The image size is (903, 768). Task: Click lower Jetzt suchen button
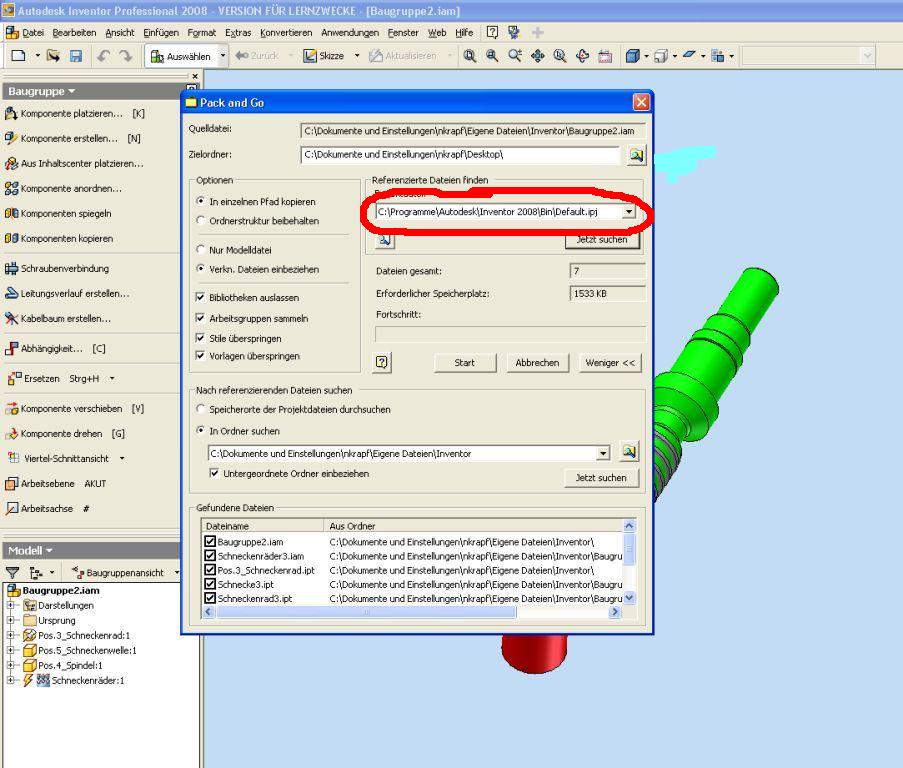[601, 478]
